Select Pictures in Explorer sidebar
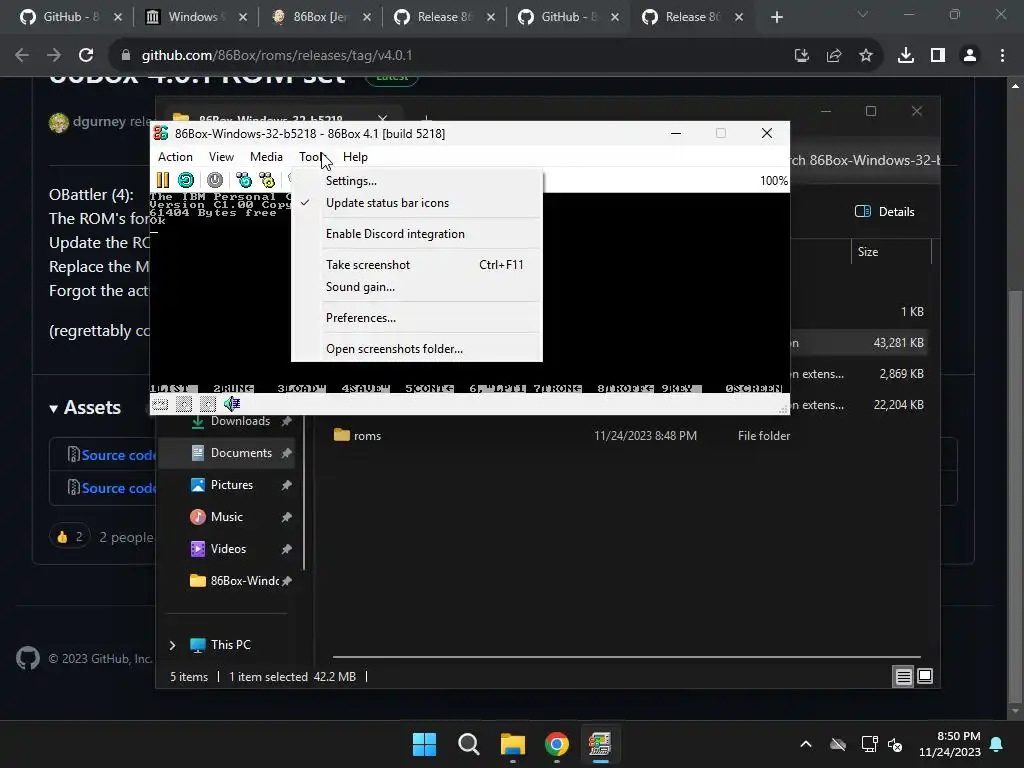 (232, 485)
